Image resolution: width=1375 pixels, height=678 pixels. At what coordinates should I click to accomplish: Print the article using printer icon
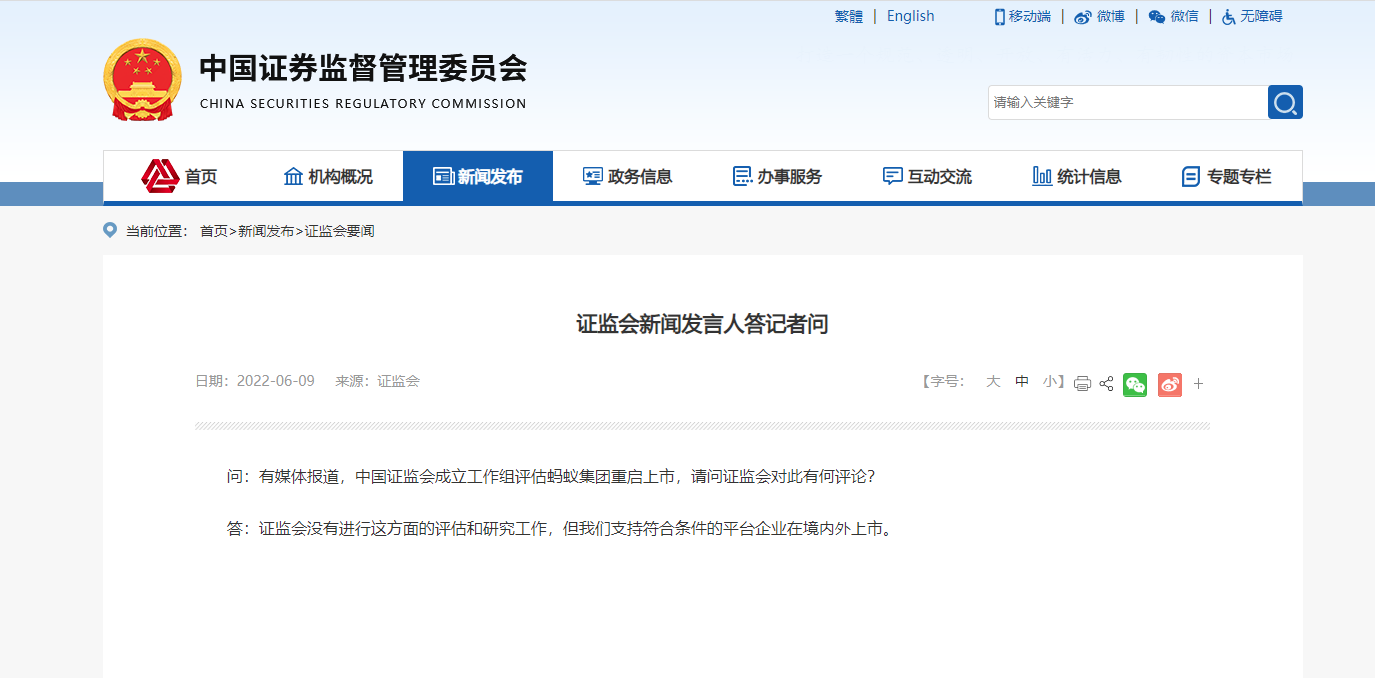coord(1082,383)
